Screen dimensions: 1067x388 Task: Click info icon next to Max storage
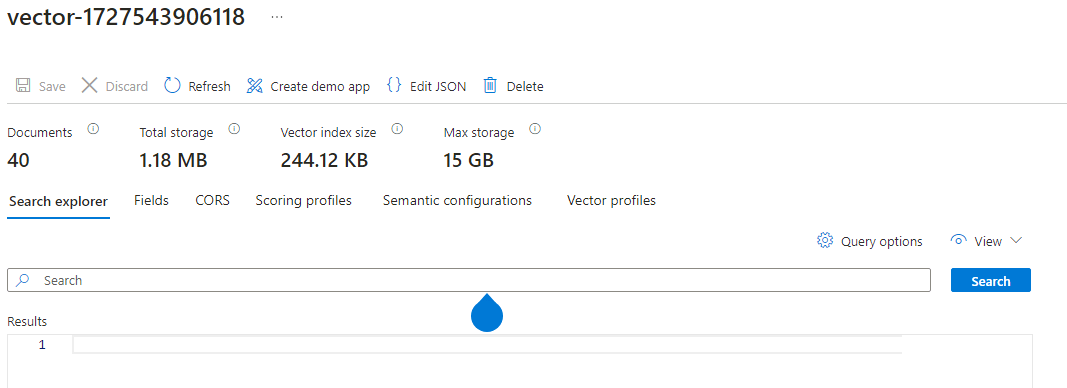(x=535, y=129)
